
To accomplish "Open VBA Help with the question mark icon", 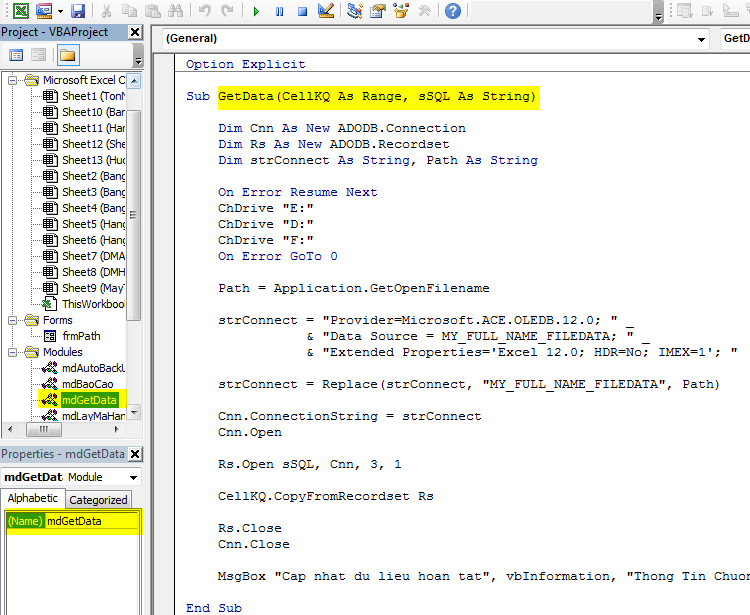I will pos(452,11).
